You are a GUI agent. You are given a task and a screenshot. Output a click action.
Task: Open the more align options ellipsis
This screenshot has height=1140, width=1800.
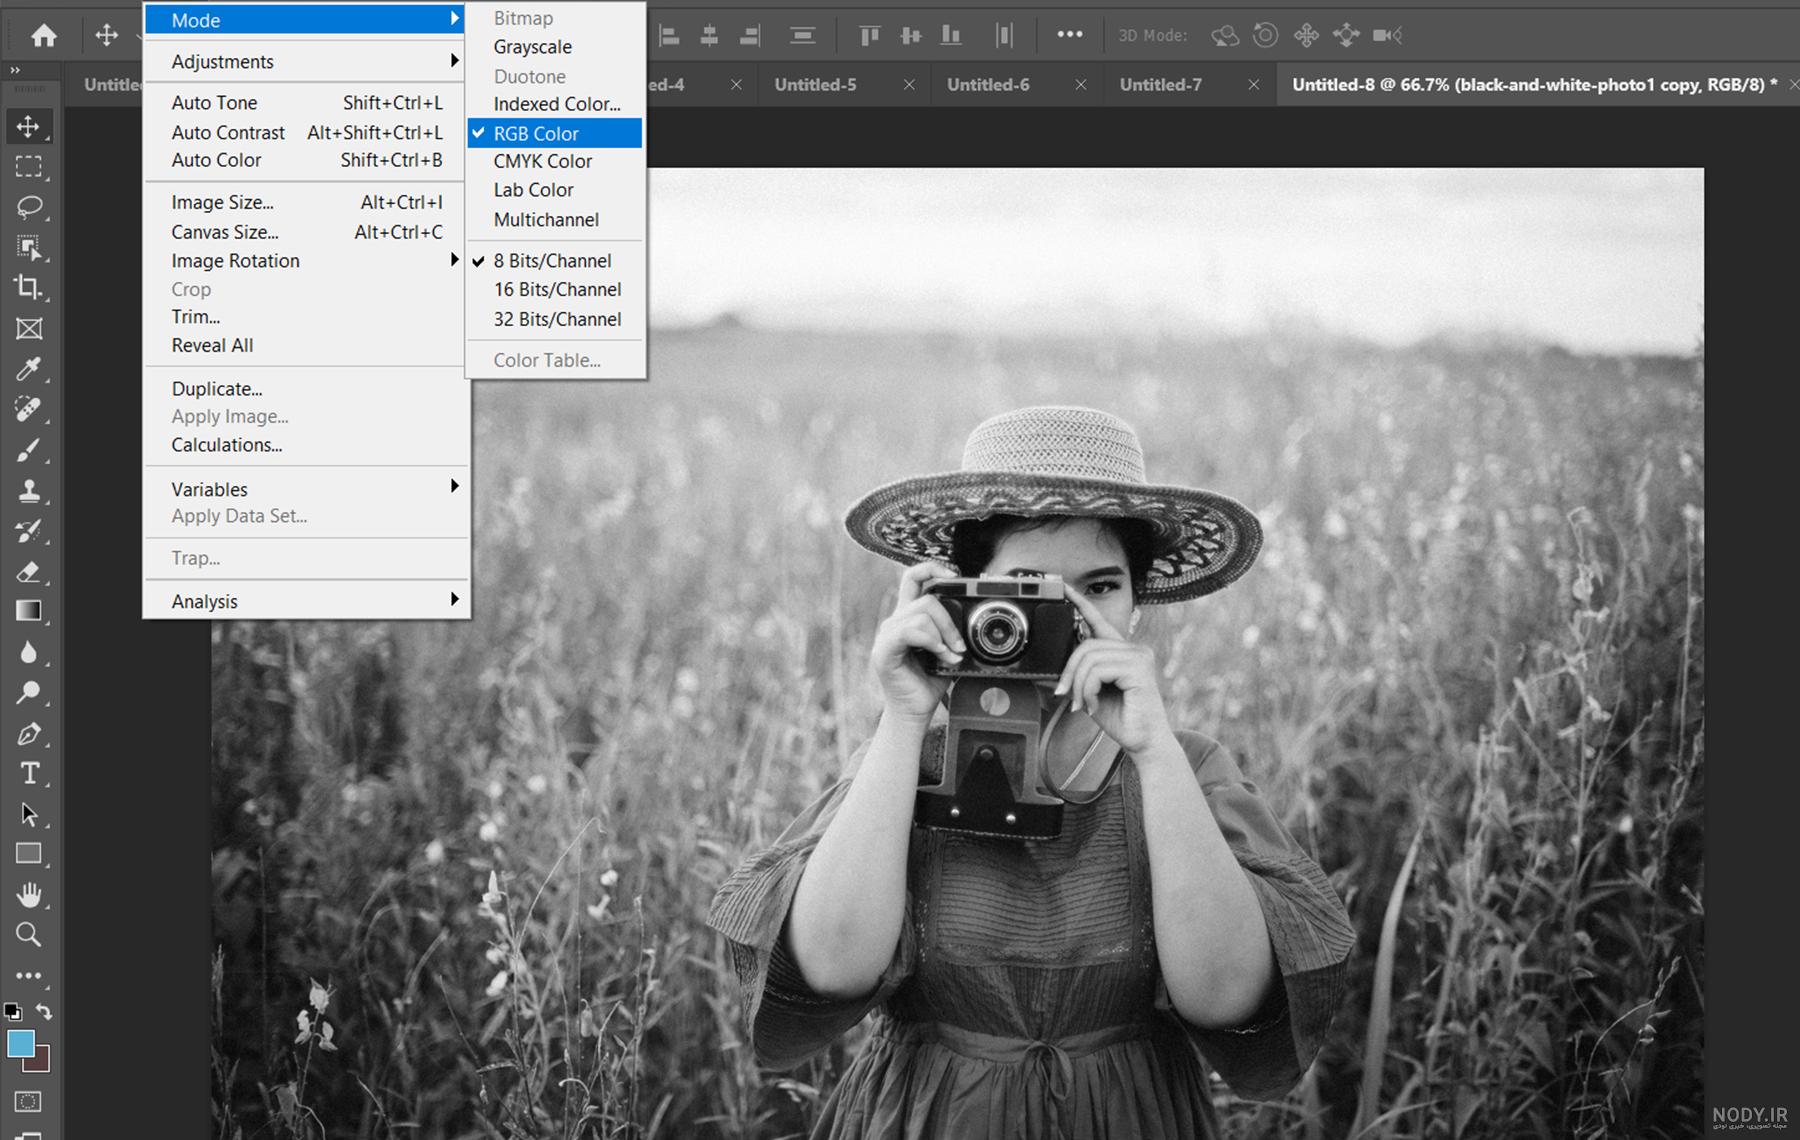pyautogui.click(x=1069, y=35)
